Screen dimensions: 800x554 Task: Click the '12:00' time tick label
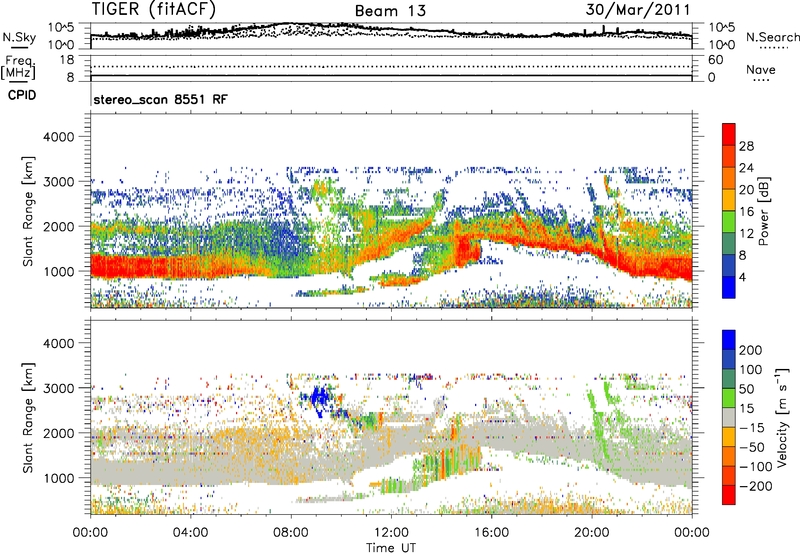pyautogui.click(x=391, y=533)
